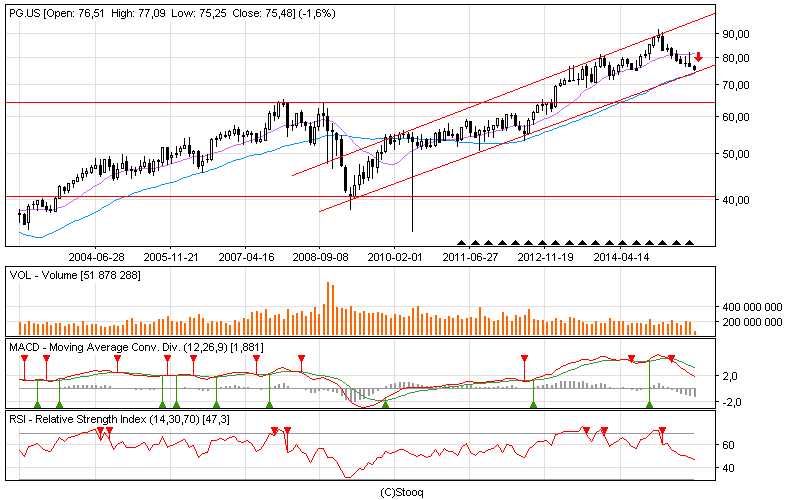Viewport: 800px width, 500px height.
Task: Click the last, shortest orange volume bar
Action: click(695, 333)
